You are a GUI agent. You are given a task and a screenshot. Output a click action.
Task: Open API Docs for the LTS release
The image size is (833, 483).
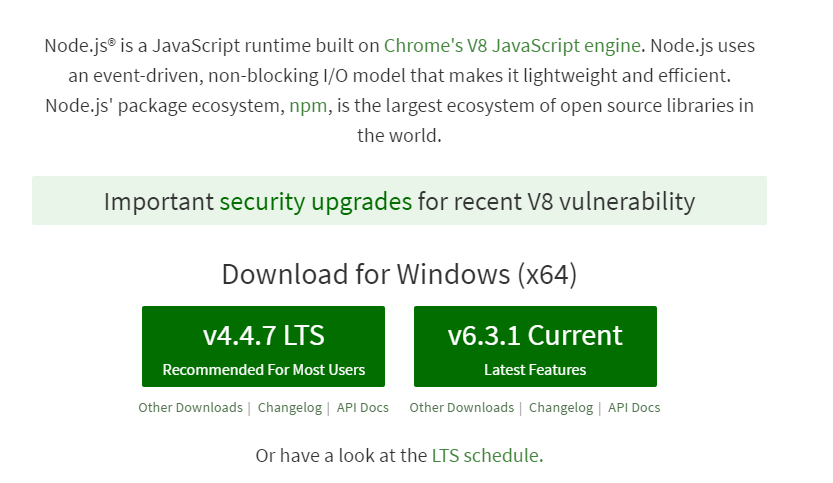[x=363, y=408]
